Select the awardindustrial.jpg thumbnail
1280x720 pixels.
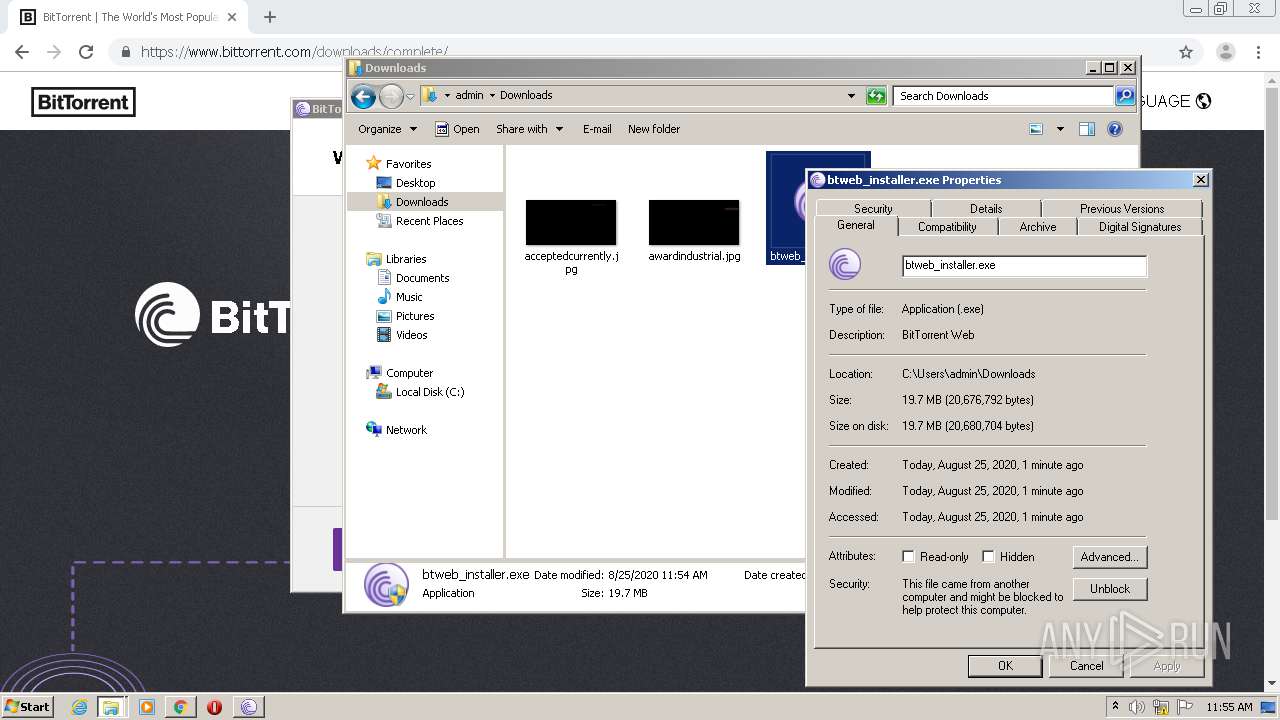click(x=694, y=222)
